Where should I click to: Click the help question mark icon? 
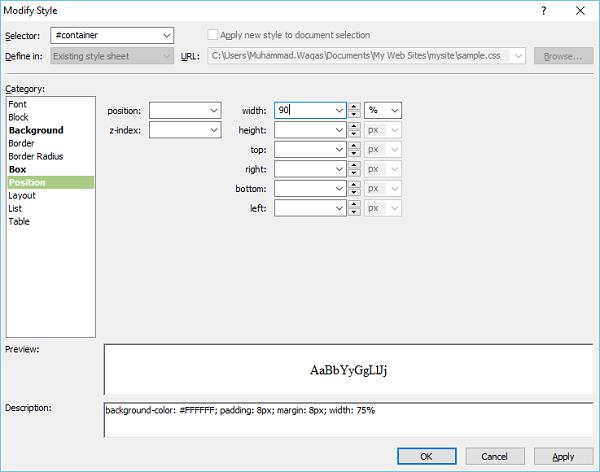(x=543, y=11)
